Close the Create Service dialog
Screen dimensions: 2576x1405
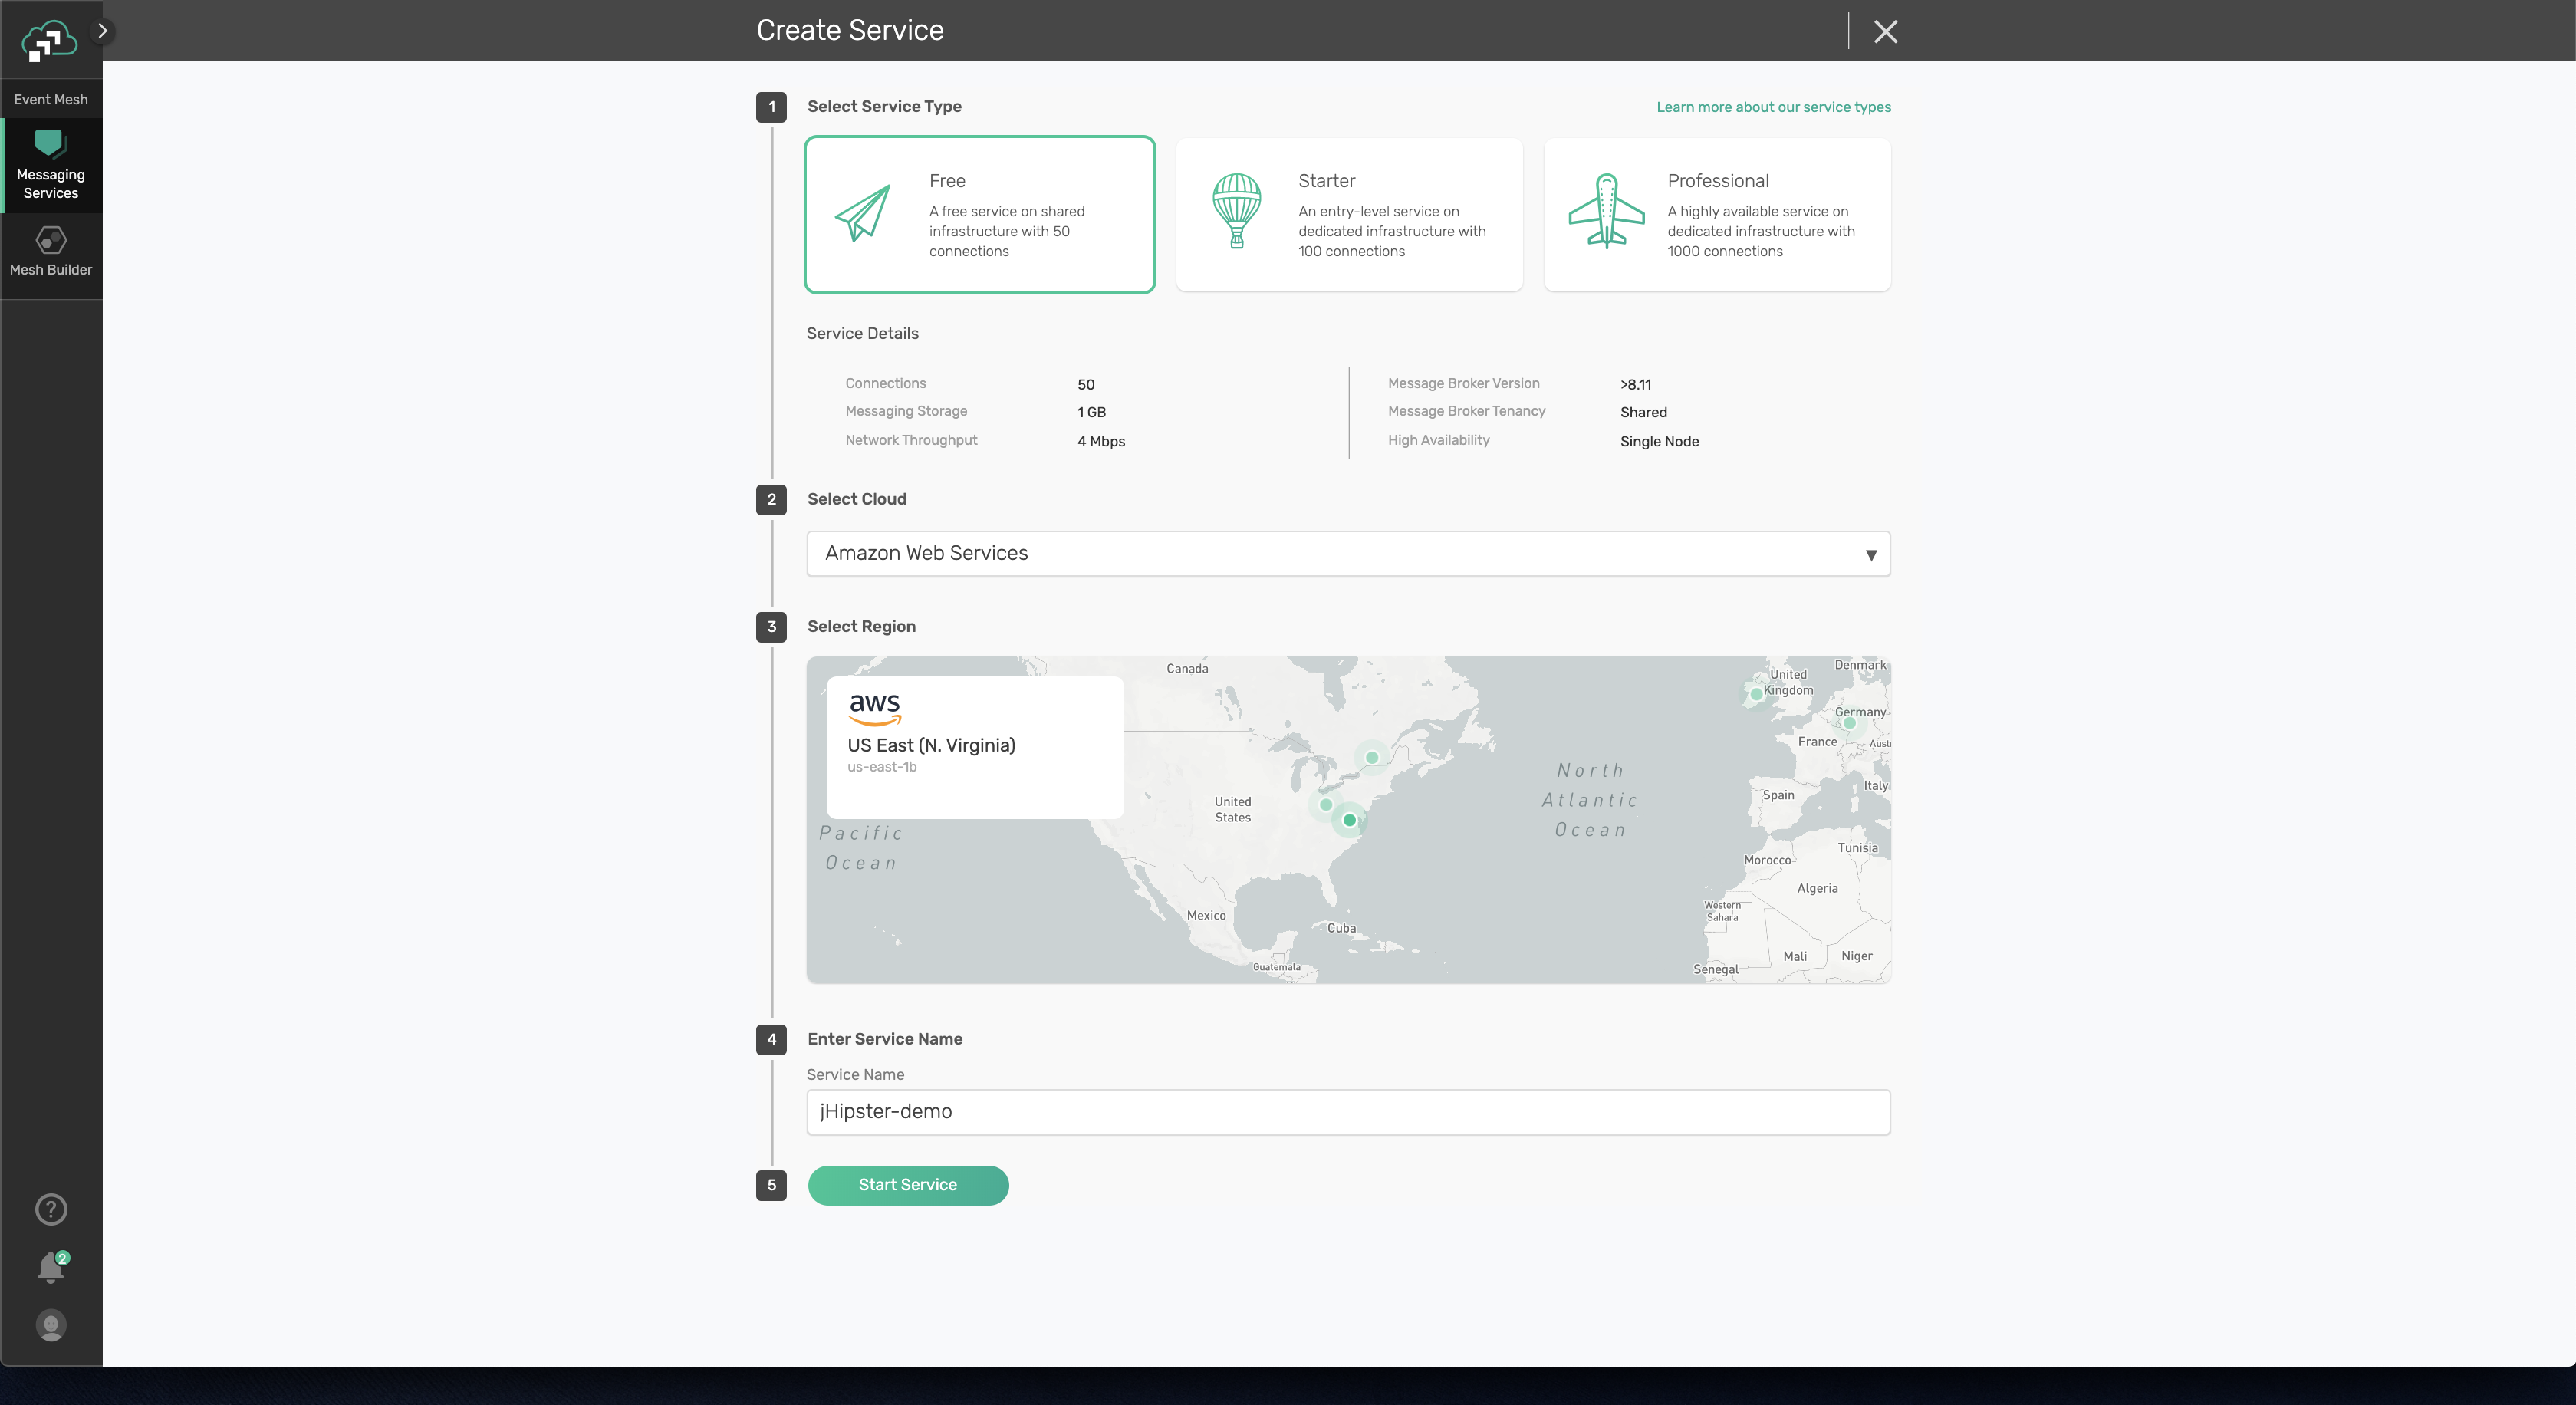click(x=1886, y=31)
